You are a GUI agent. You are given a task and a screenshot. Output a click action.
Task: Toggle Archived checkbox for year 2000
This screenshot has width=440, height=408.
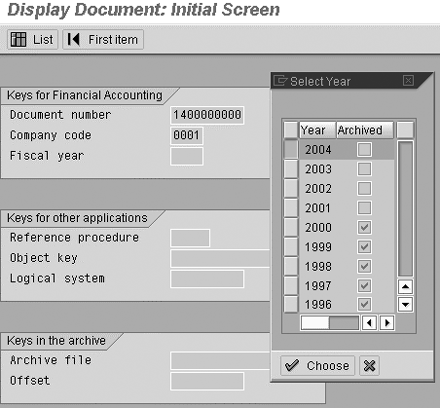click(364, 227)
